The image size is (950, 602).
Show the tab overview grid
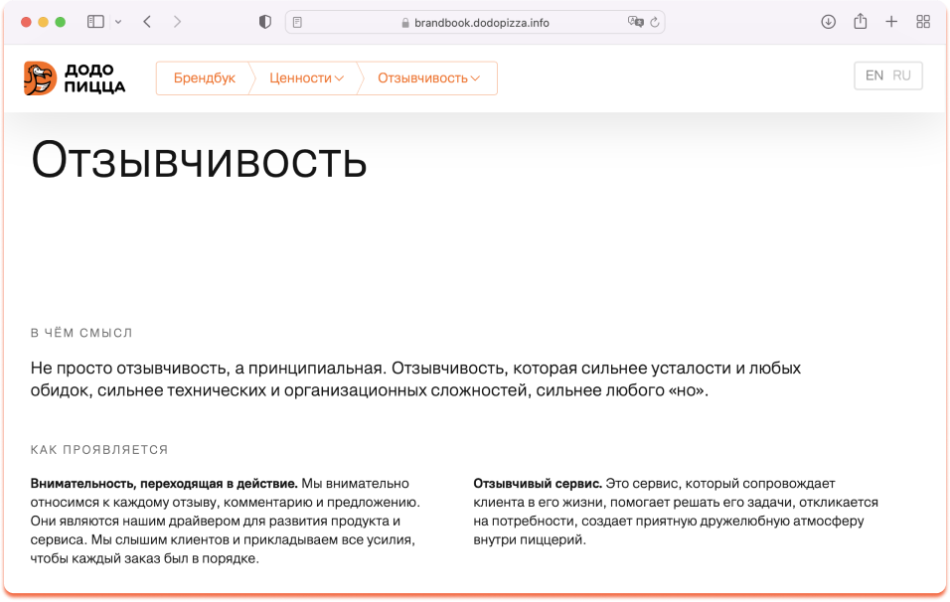923,22
